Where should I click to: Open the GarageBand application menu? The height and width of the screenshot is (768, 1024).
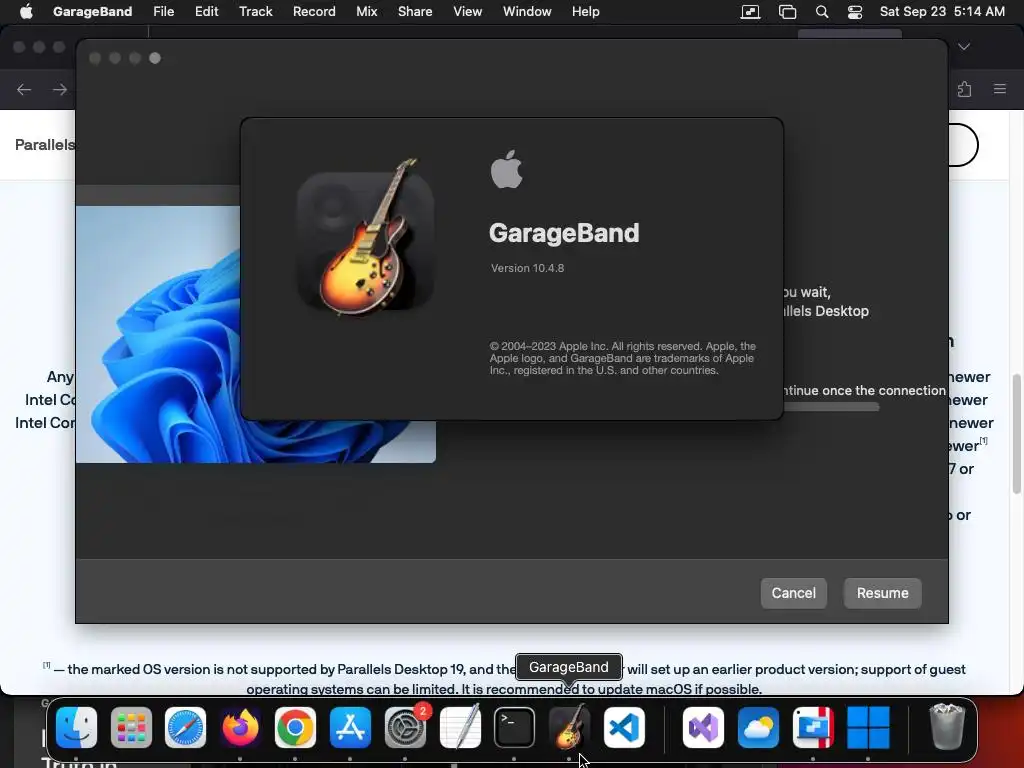[93, 11]
